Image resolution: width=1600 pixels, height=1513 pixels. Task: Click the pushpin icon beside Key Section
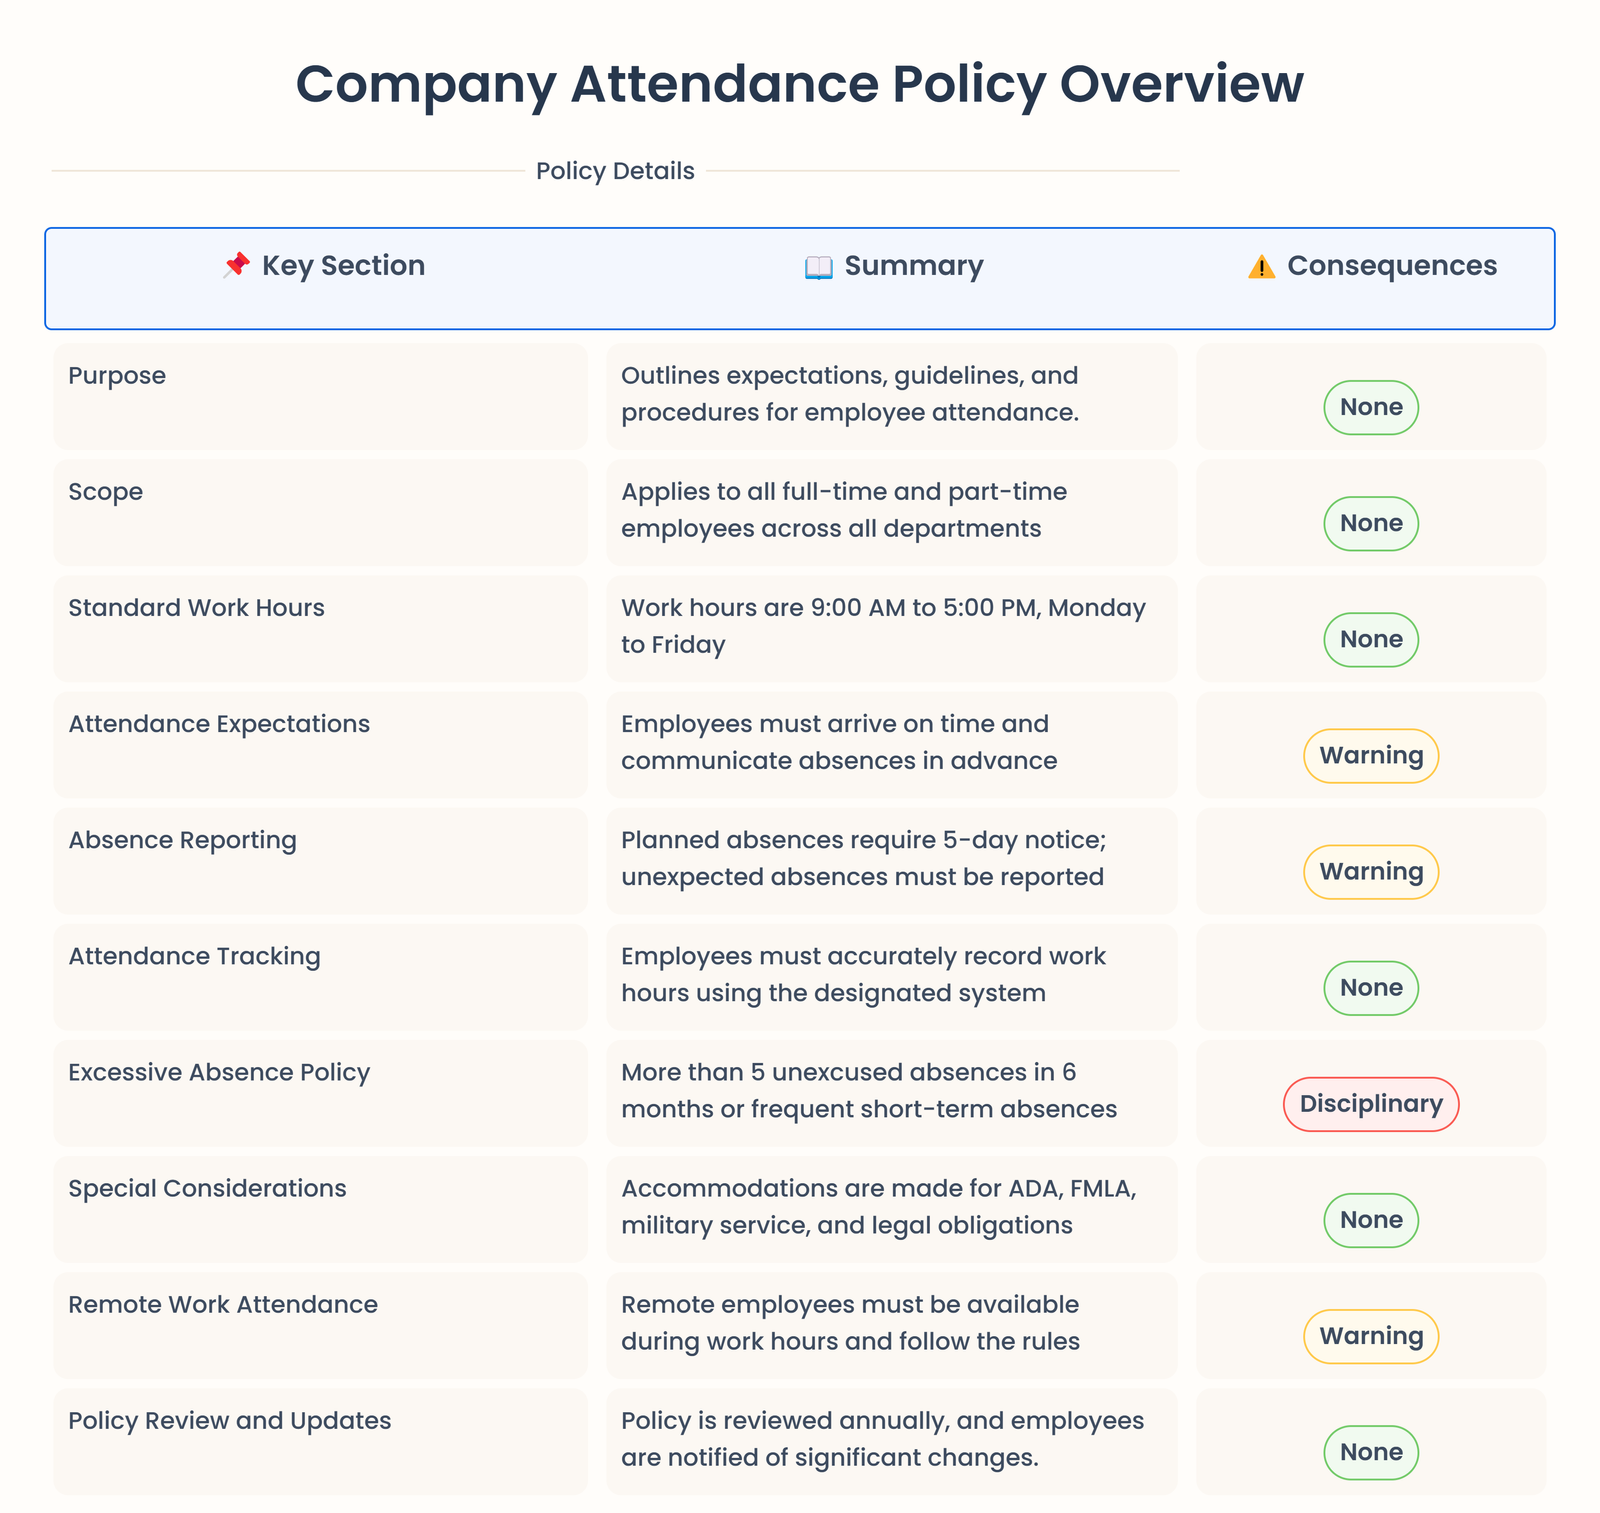236,266
